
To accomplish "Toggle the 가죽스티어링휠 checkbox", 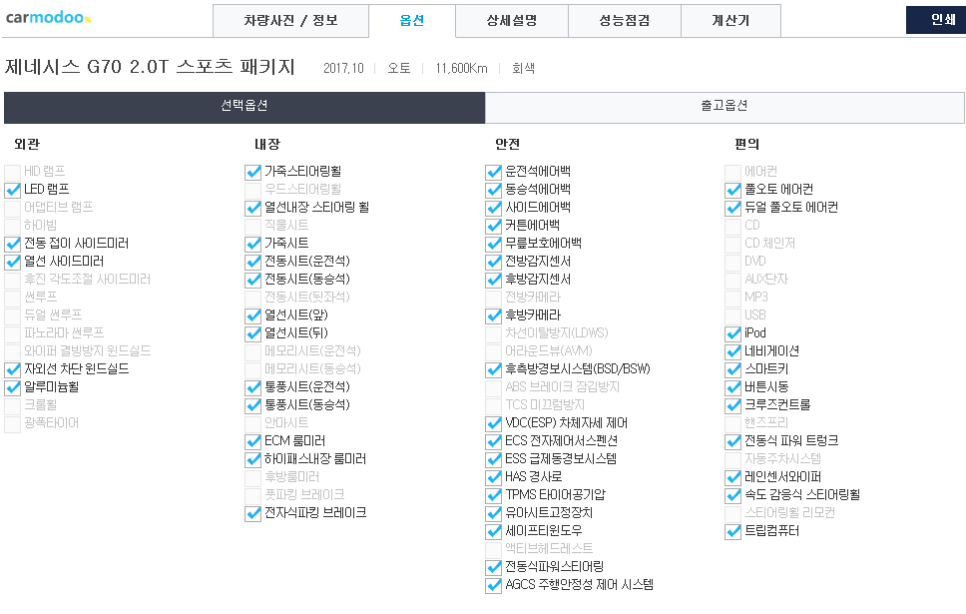I will 253,172.
